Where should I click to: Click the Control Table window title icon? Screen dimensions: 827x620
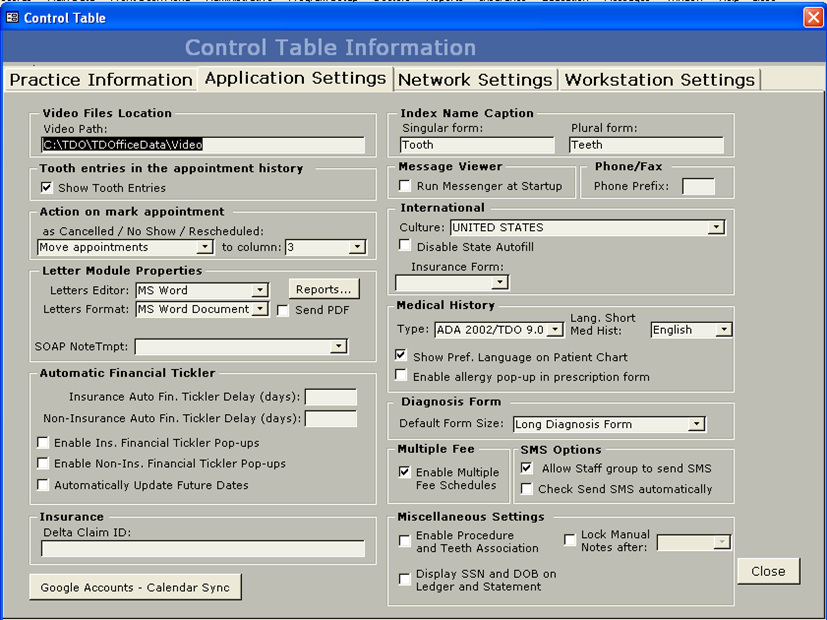click(12, 17)
